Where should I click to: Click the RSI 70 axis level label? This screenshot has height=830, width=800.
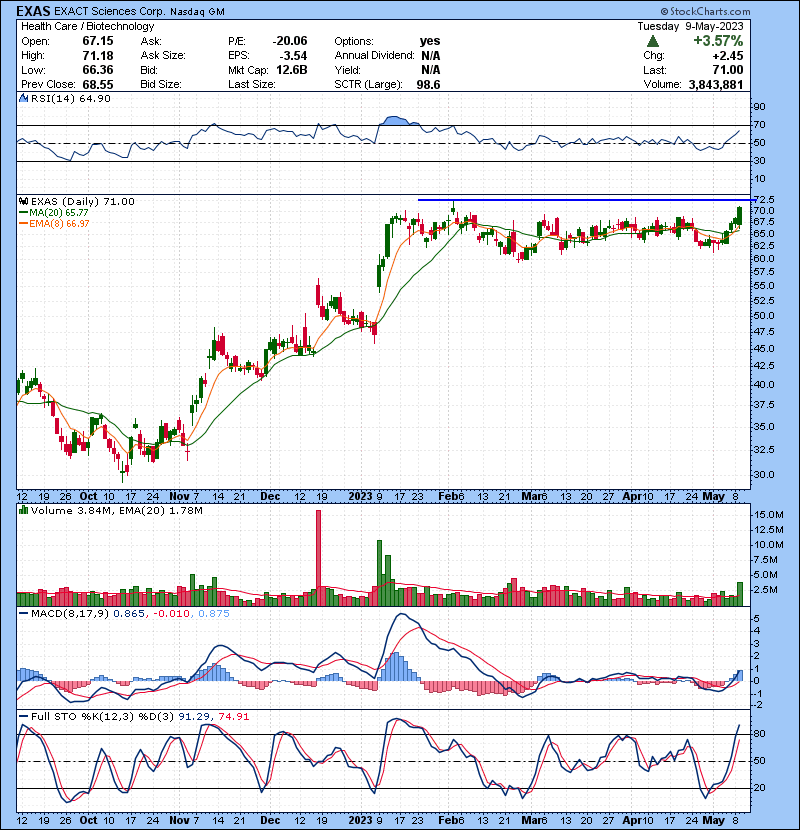pos(759,125)
